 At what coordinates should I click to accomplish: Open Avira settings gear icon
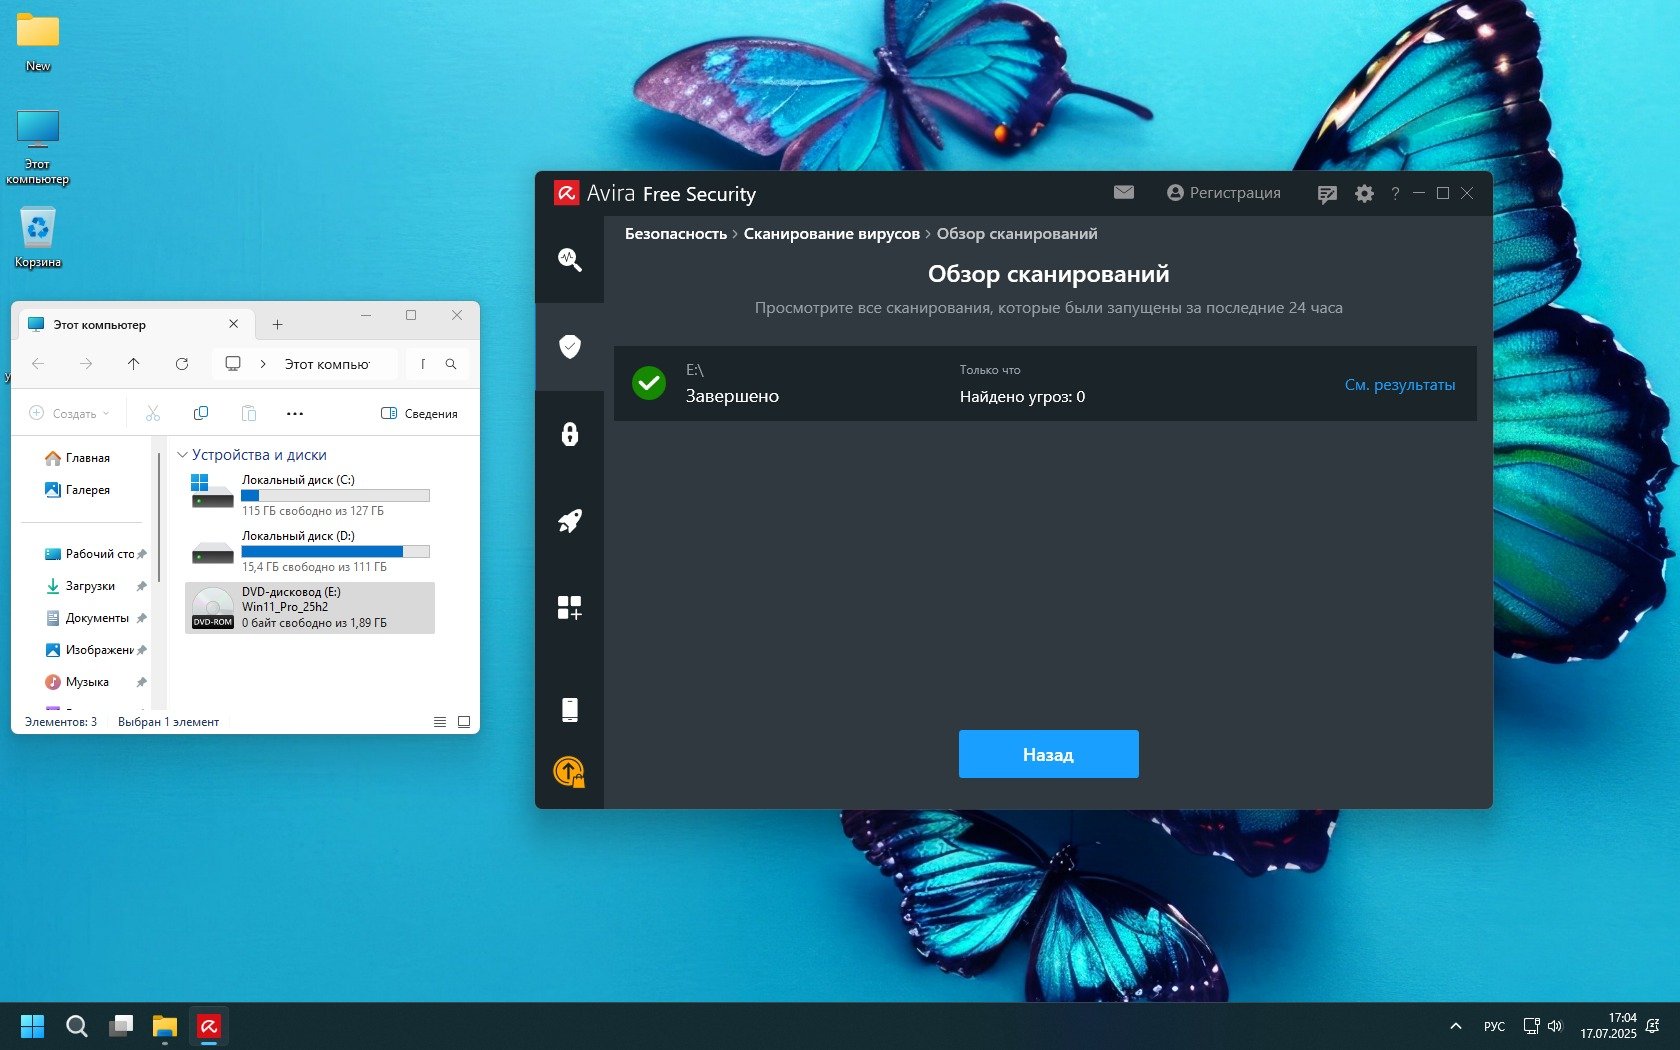pyautogui.click(x=1364, y=194)
